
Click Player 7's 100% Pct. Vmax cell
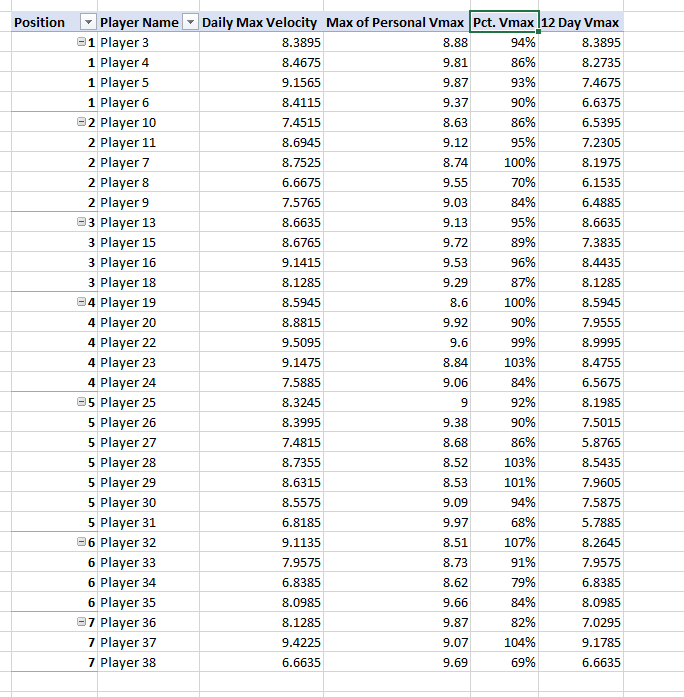coord(503,162)
